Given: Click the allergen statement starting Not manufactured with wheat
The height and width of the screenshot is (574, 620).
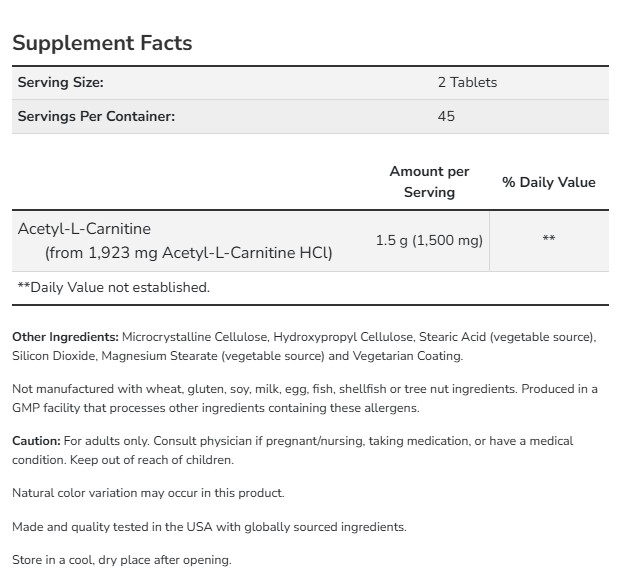Looking at the screenshot, I should click(x=304, y=398).
